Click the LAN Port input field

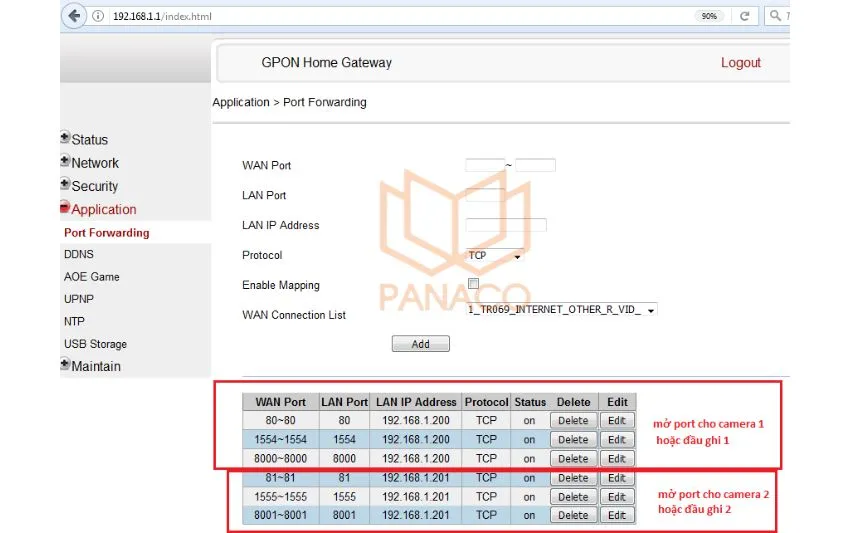[485, 195]
